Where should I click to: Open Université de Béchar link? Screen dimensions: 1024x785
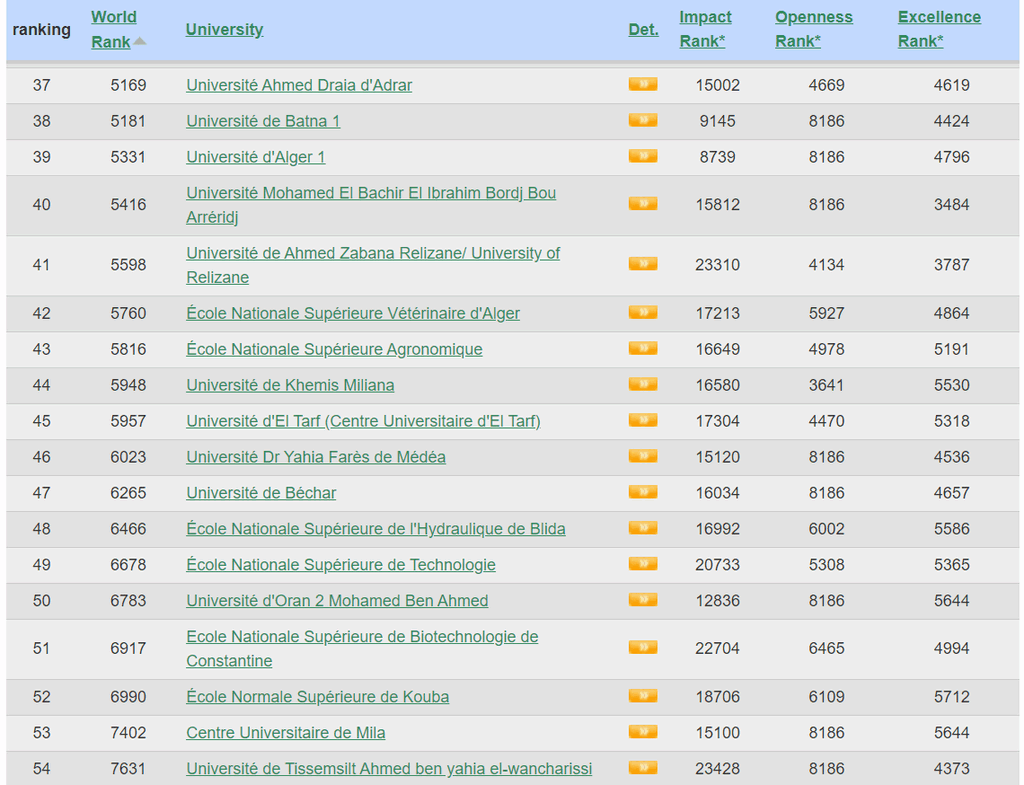click(x=261, y=493)
